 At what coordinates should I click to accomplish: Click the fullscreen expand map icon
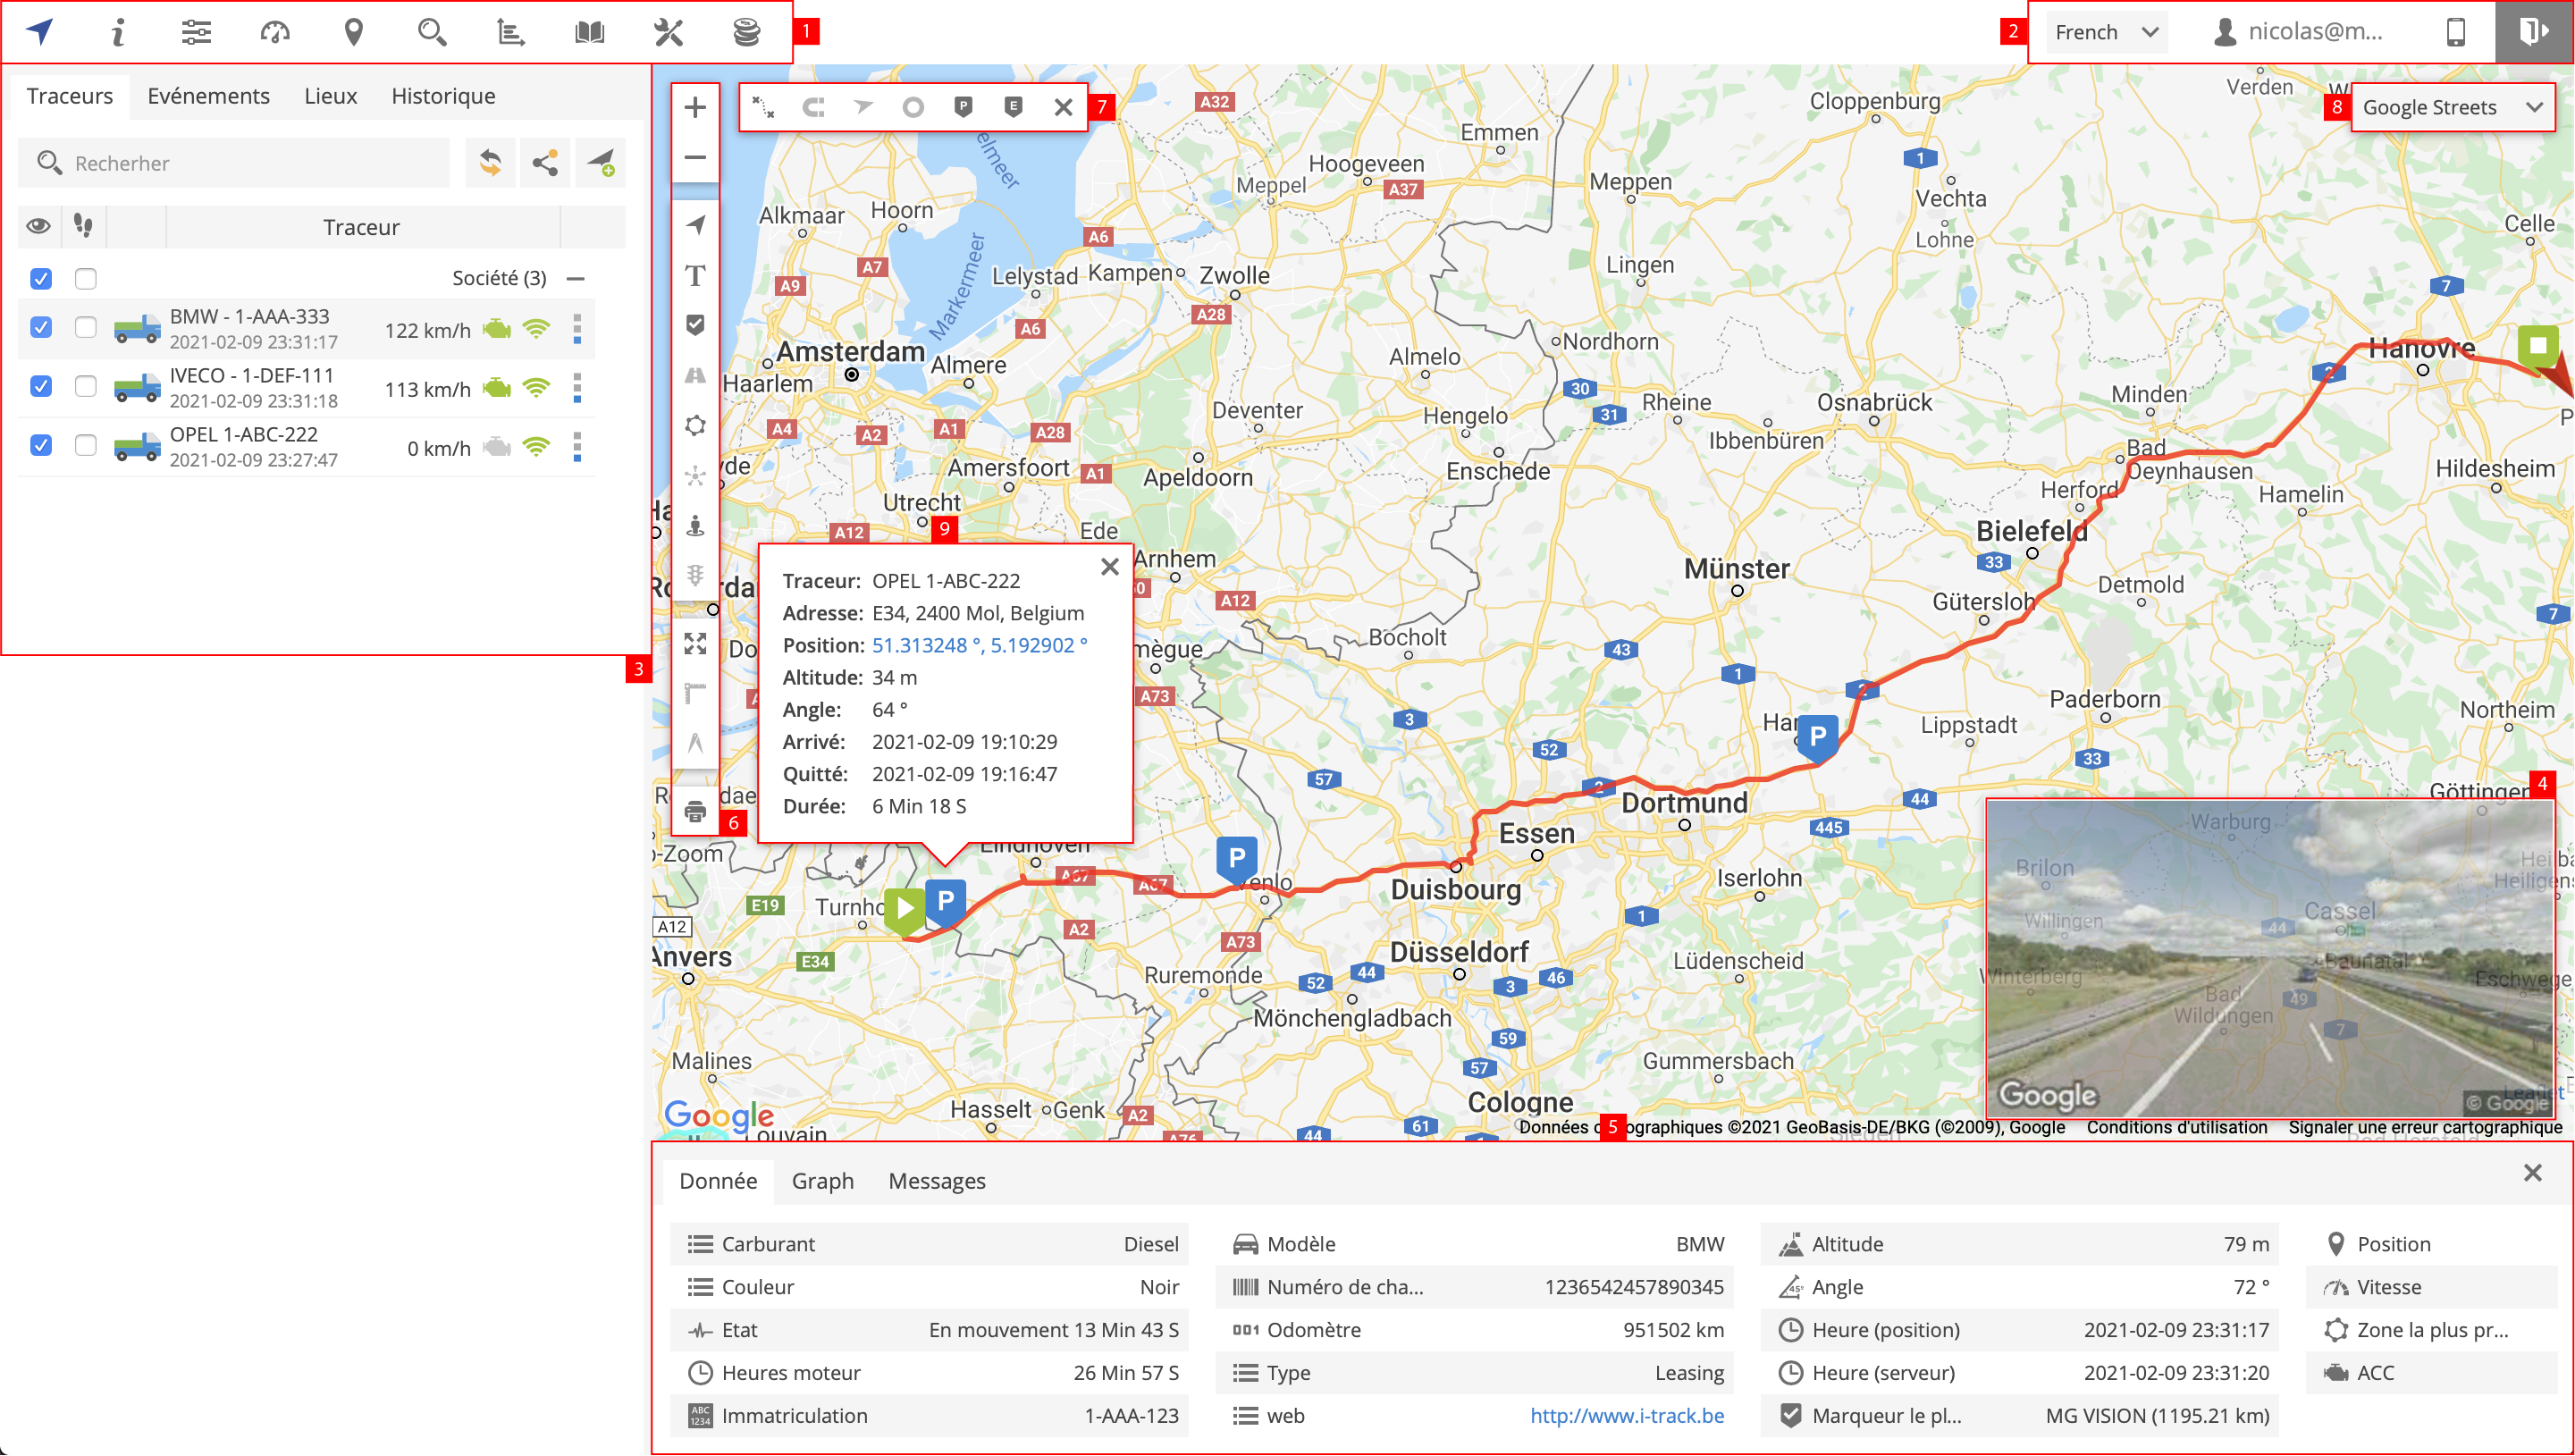tap(695, 643)
